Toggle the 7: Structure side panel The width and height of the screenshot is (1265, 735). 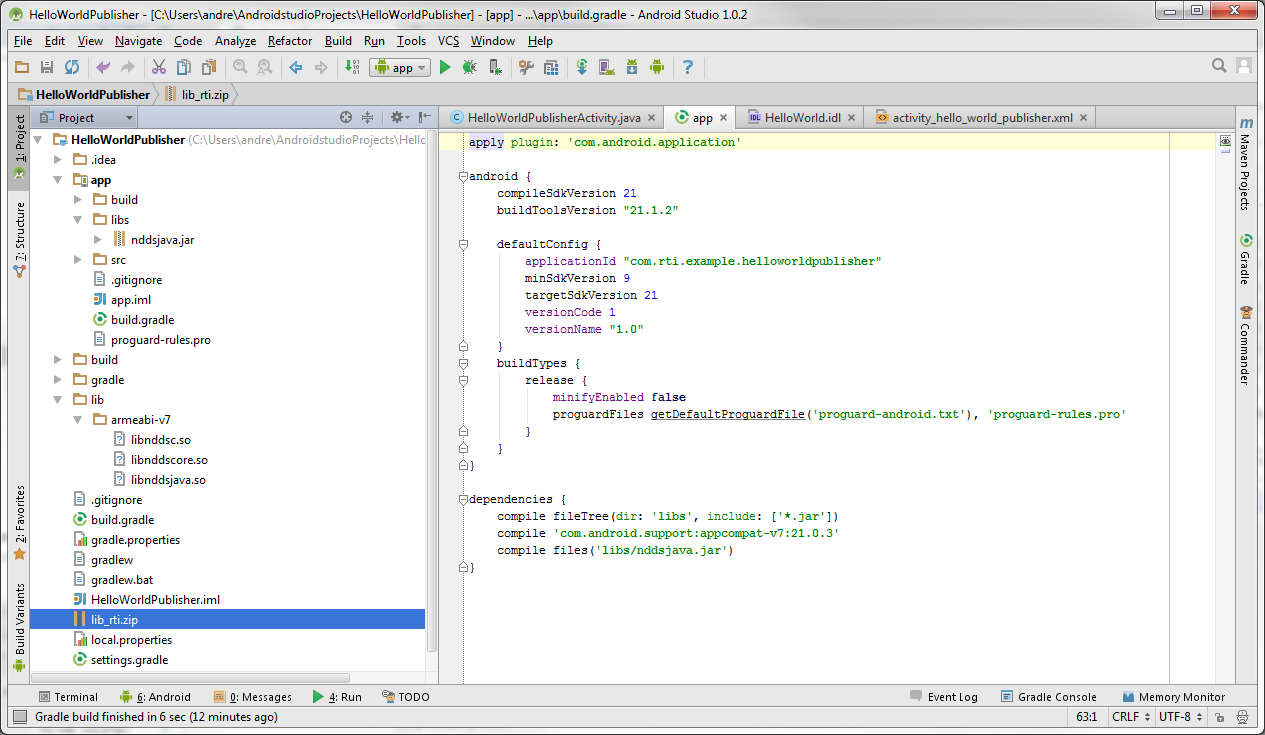[19, 239]
